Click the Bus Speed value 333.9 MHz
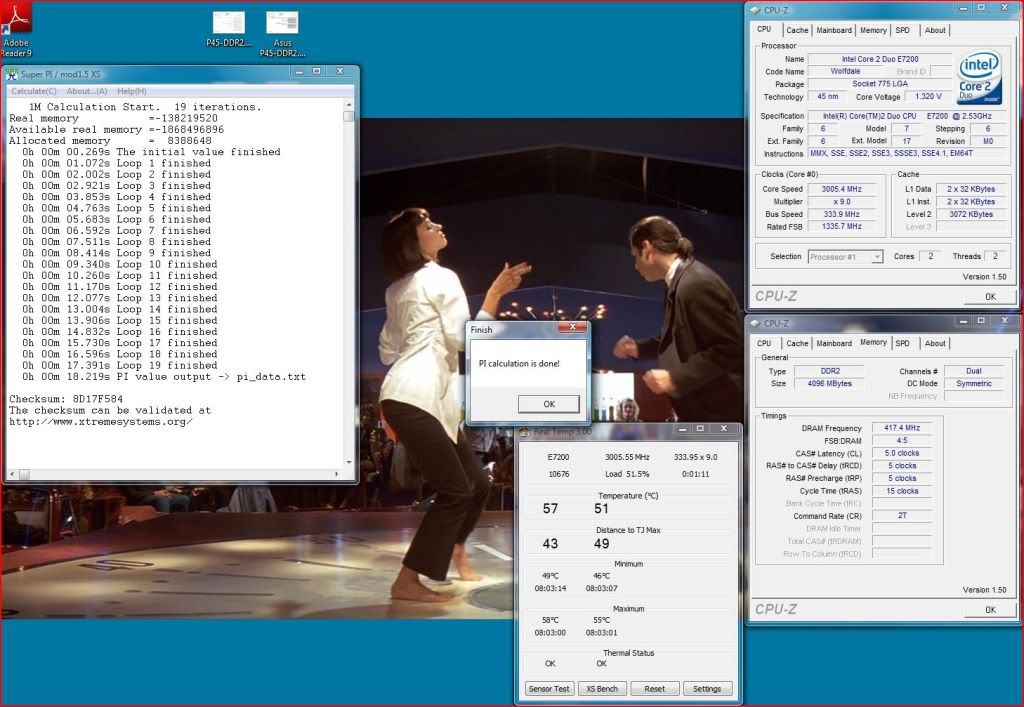This screenshot has width=1024, height=707. (x=841, y=214)
